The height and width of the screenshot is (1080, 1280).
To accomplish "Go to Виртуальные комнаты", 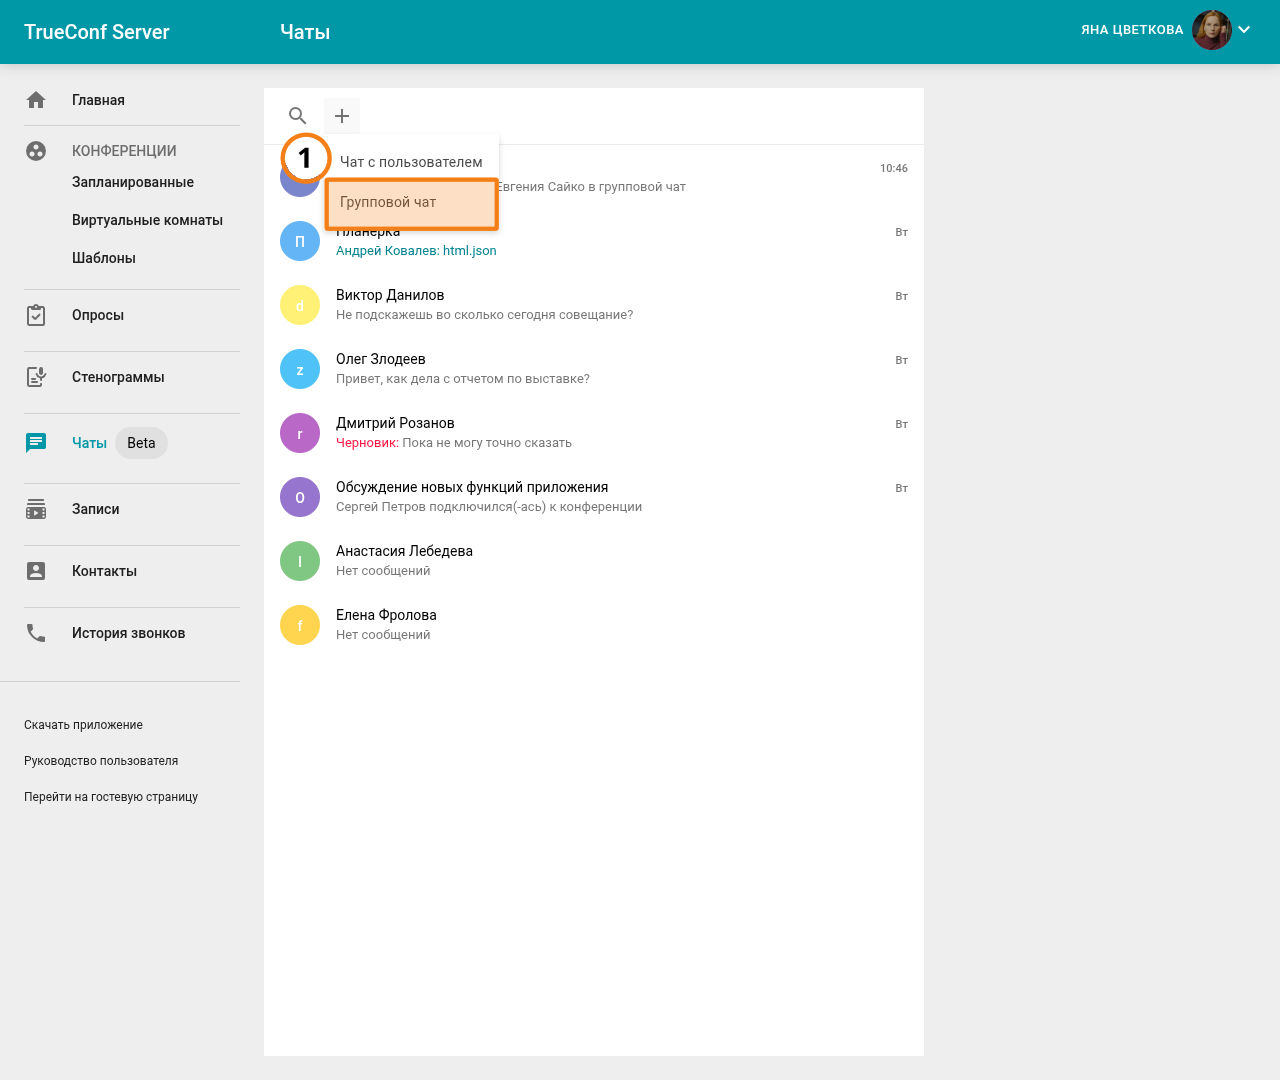I will click(147, 220).
